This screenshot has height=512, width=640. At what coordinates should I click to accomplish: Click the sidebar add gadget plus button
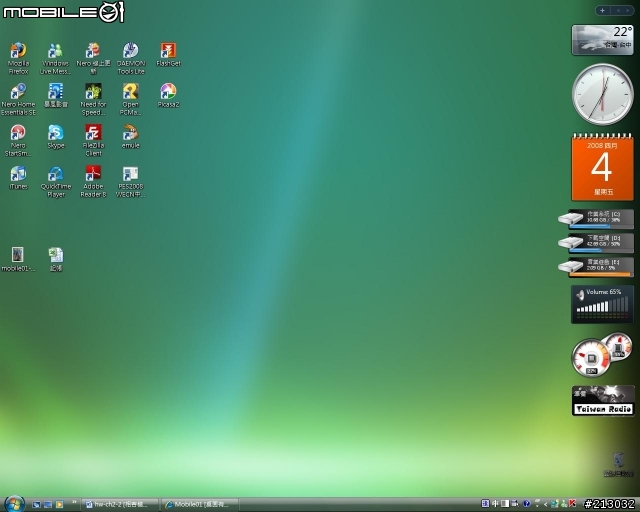pyautogui.click(x=602, y=11)
